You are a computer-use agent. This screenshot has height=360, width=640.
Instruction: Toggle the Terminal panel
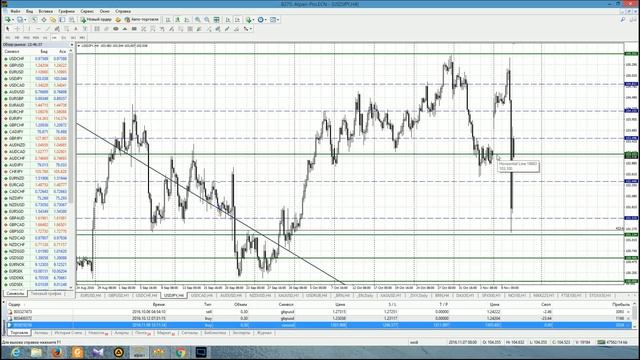point(62,20)
